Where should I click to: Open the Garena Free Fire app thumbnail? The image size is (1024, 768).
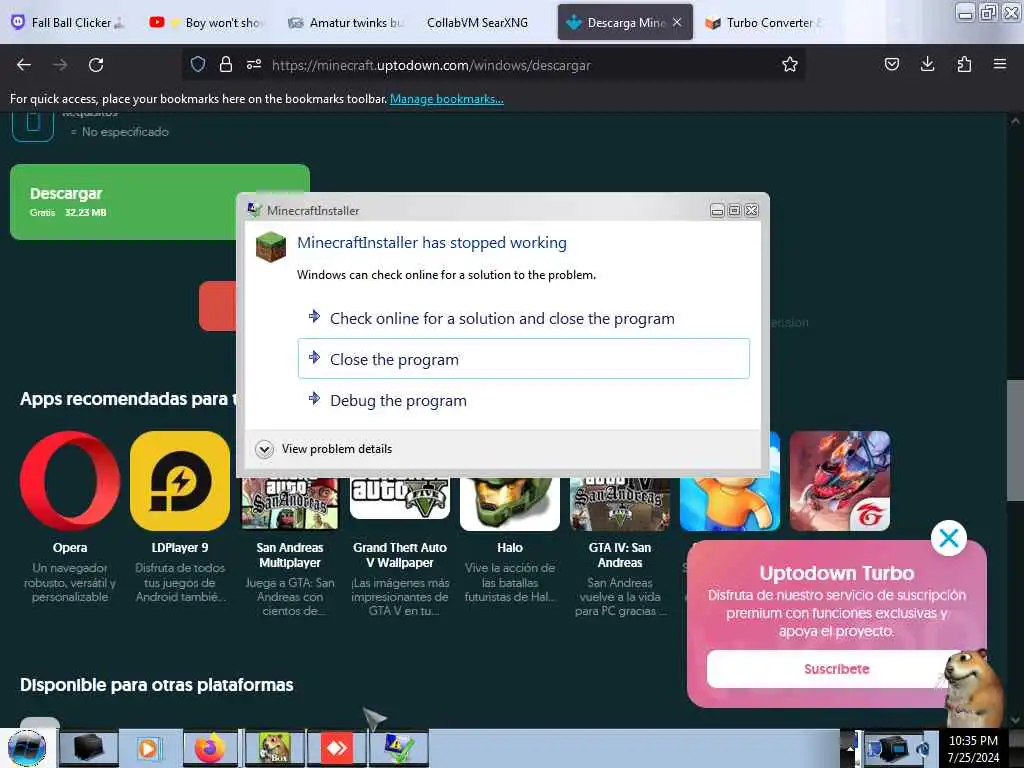click(x=840, y=480)
